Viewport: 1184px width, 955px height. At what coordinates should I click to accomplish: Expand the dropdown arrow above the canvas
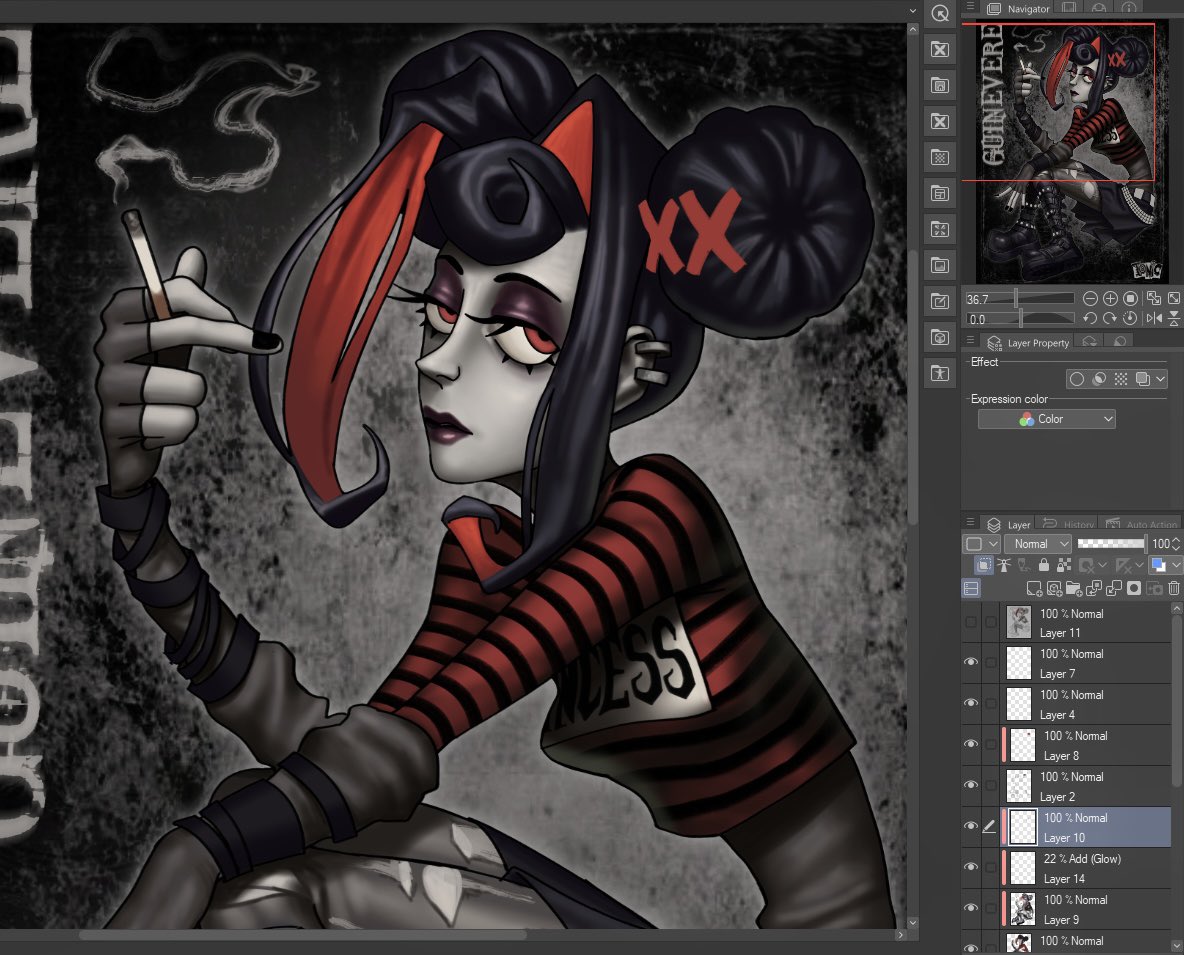point(912,11)
